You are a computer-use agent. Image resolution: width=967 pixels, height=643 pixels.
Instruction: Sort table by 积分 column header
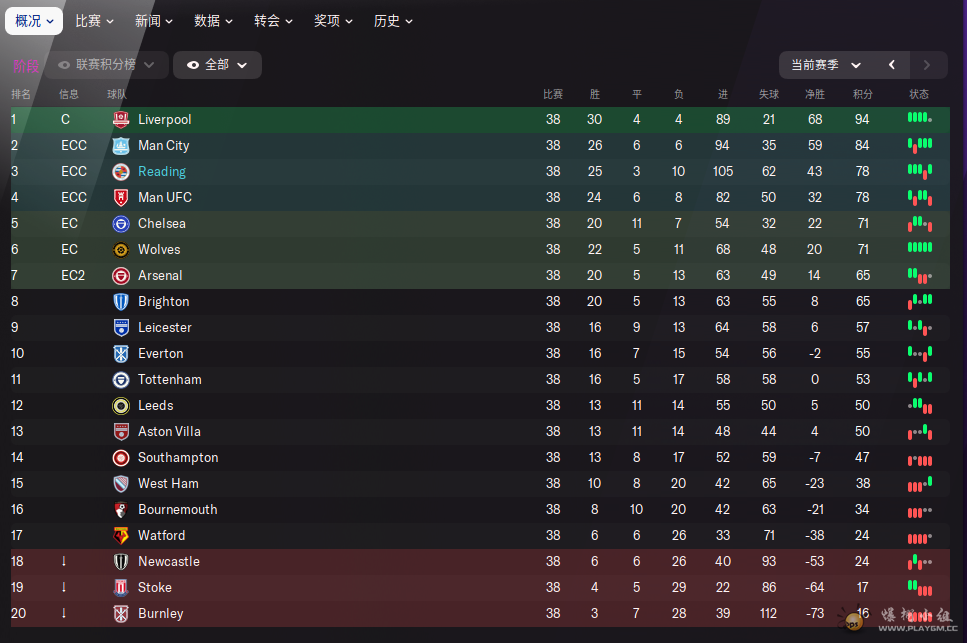[862, 94]
